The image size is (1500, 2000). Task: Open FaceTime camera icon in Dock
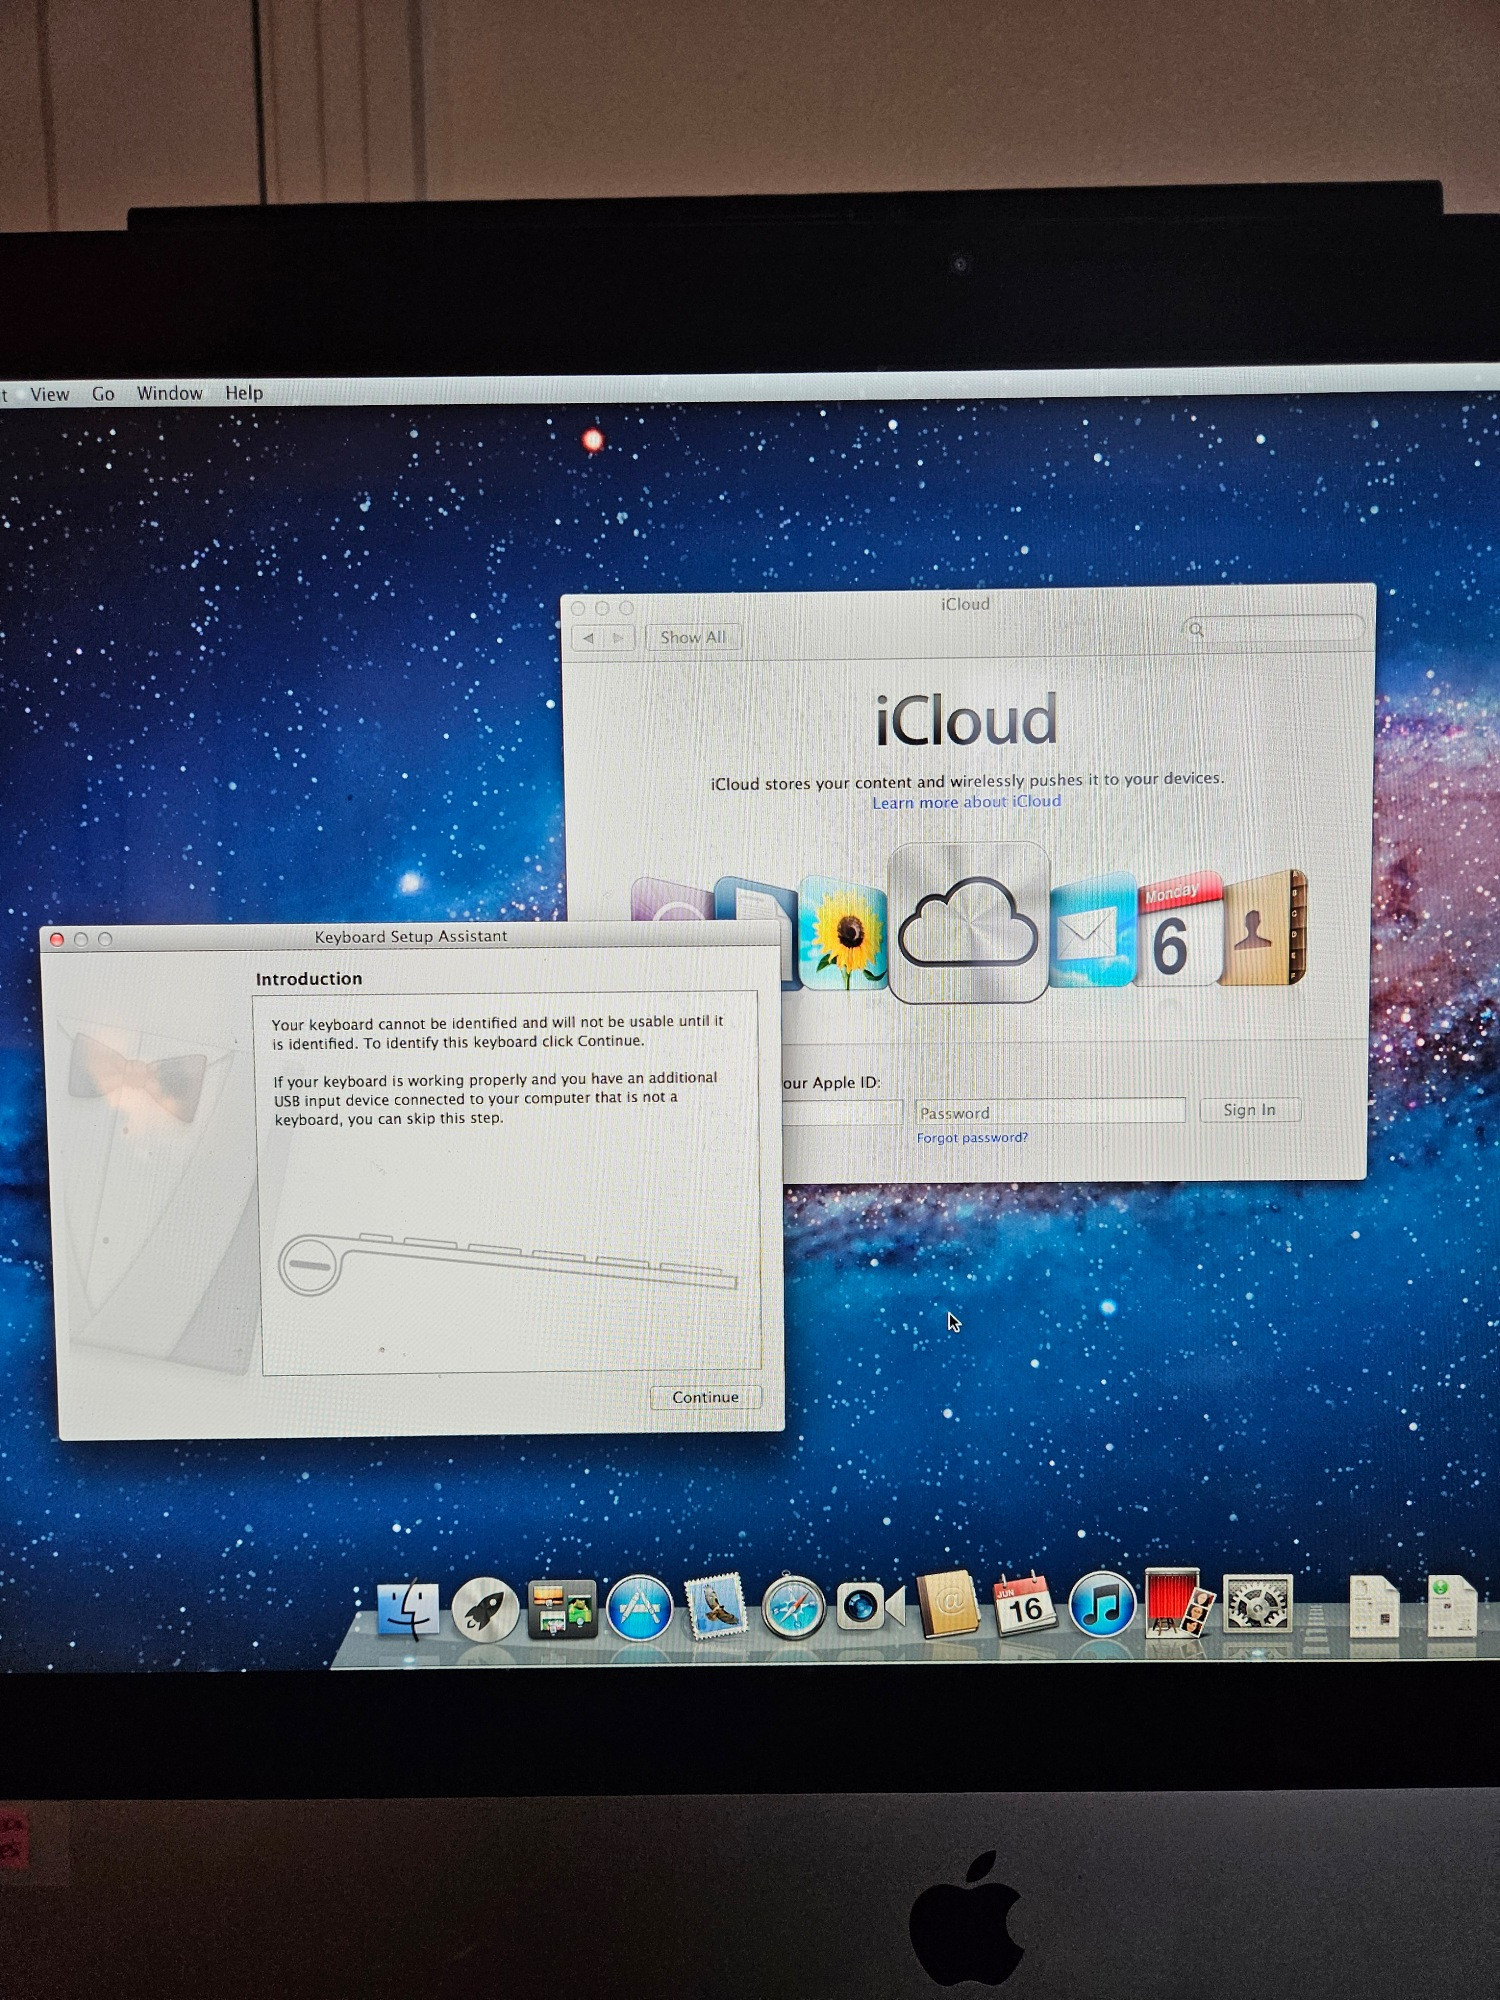click(869, 1607)
